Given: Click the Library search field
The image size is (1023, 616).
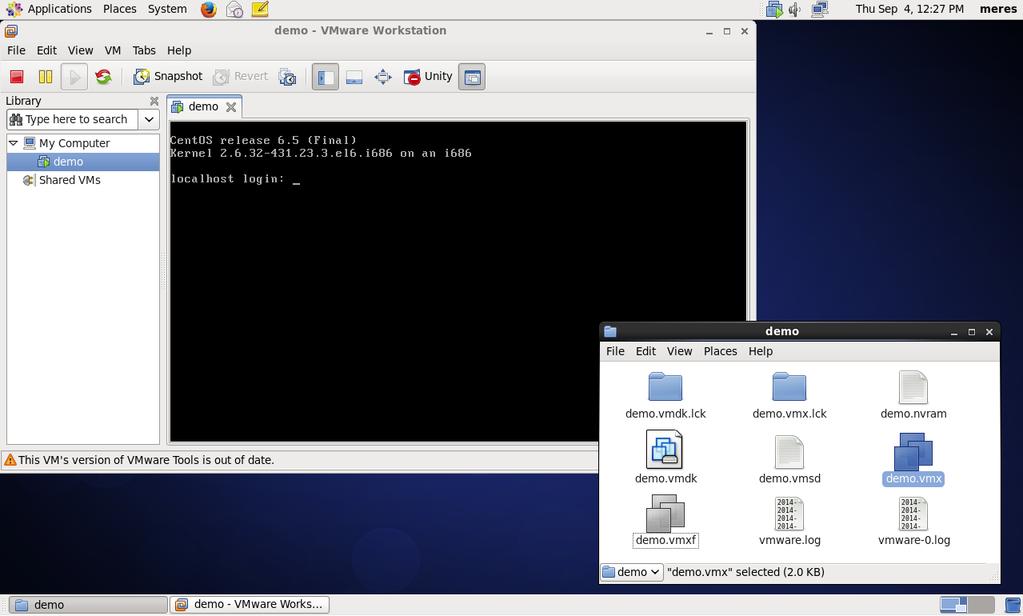Looking at the screenshot, I should tap(72, 119).
